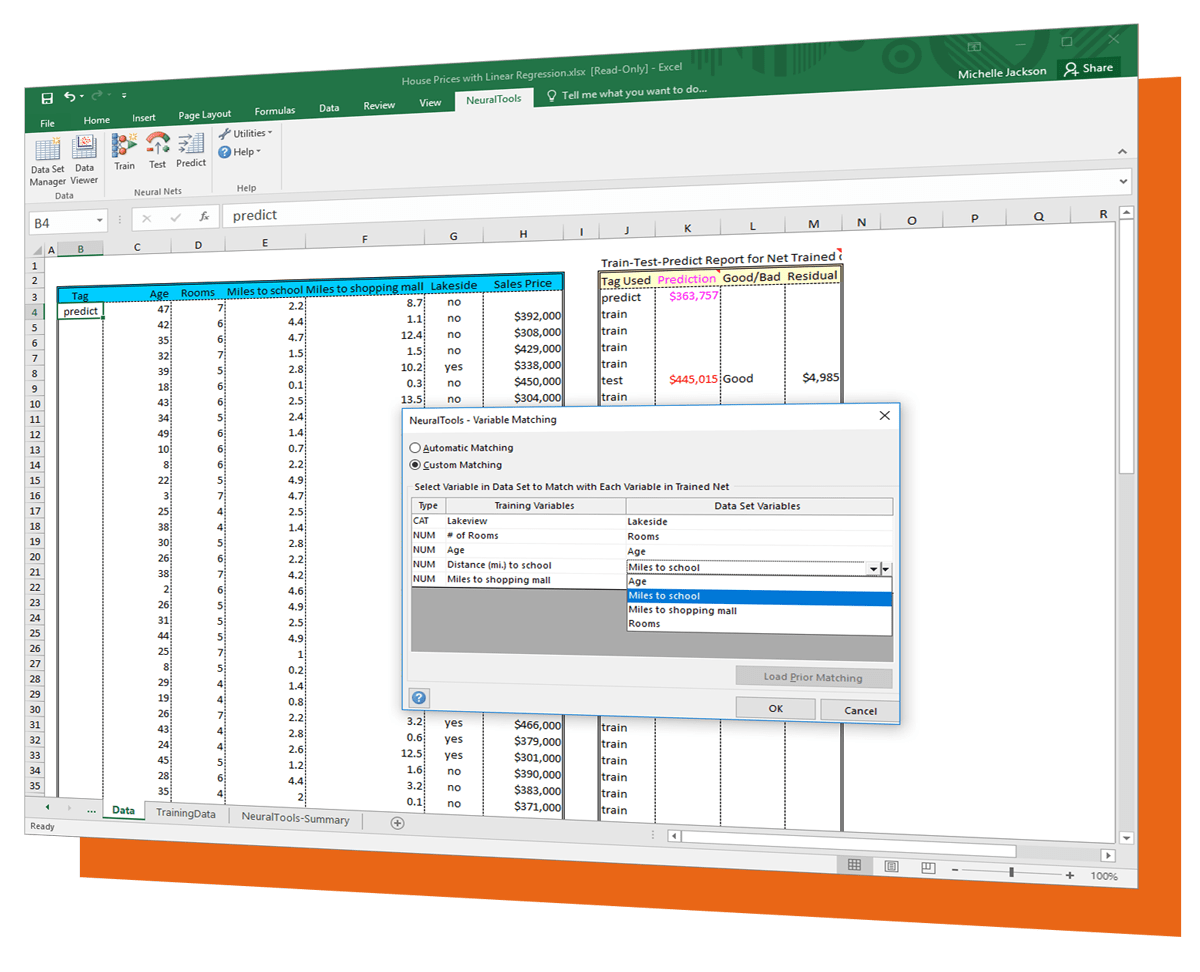Launch the Data Viewer
The image size is (1200, 972).
tap(85, 159)
